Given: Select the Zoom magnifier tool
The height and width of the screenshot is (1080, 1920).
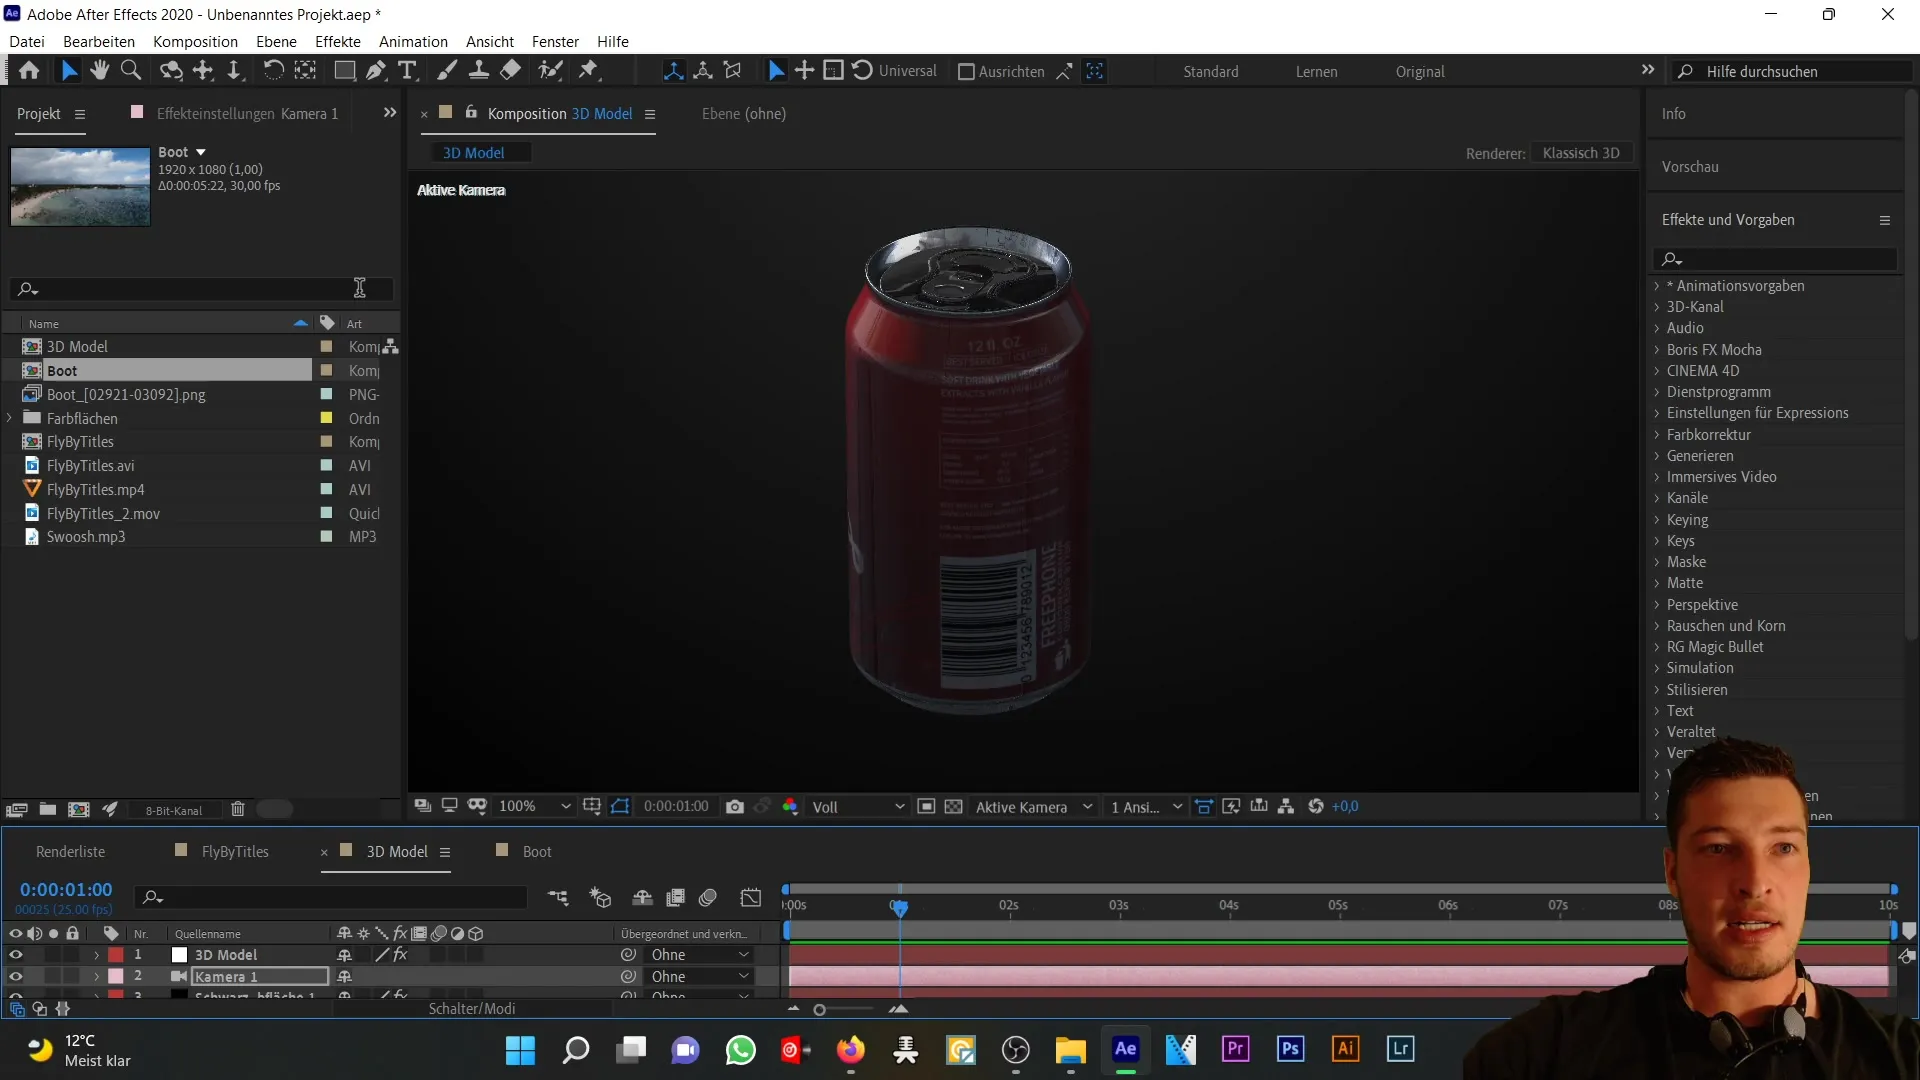Looking at the screenshot, I should [x=130, y=71].
